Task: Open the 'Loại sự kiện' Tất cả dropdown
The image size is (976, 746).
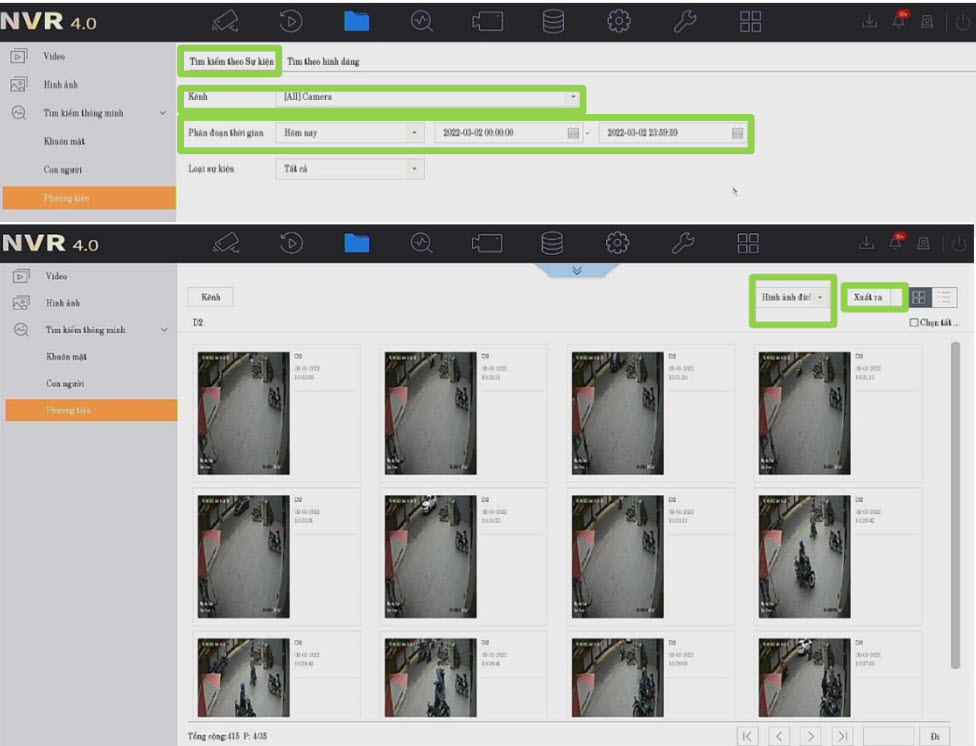Action: tap(349, 169)
